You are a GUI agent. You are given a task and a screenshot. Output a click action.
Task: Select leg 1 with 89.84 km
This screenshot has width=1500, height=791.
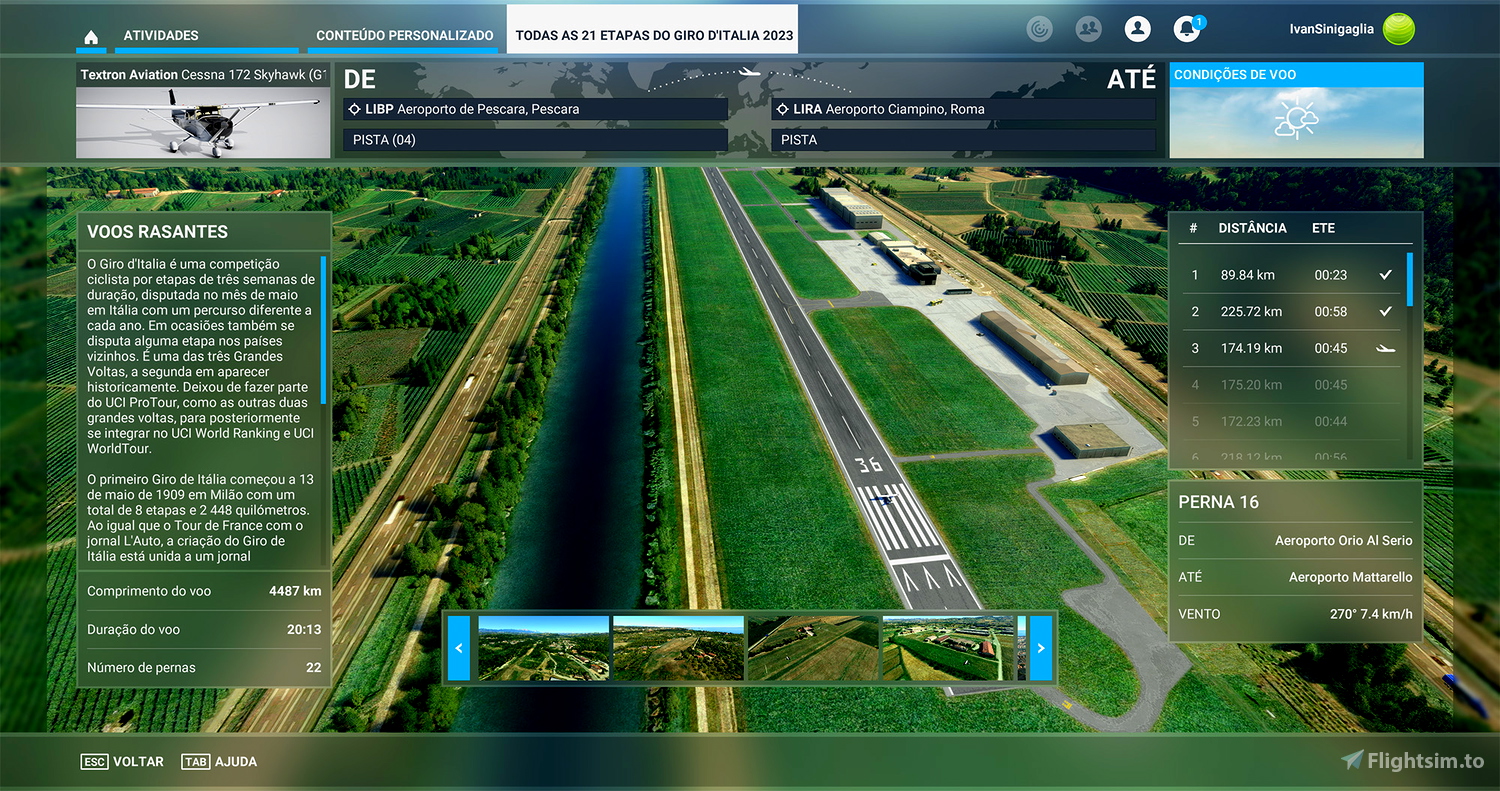tap(1293, 275)
